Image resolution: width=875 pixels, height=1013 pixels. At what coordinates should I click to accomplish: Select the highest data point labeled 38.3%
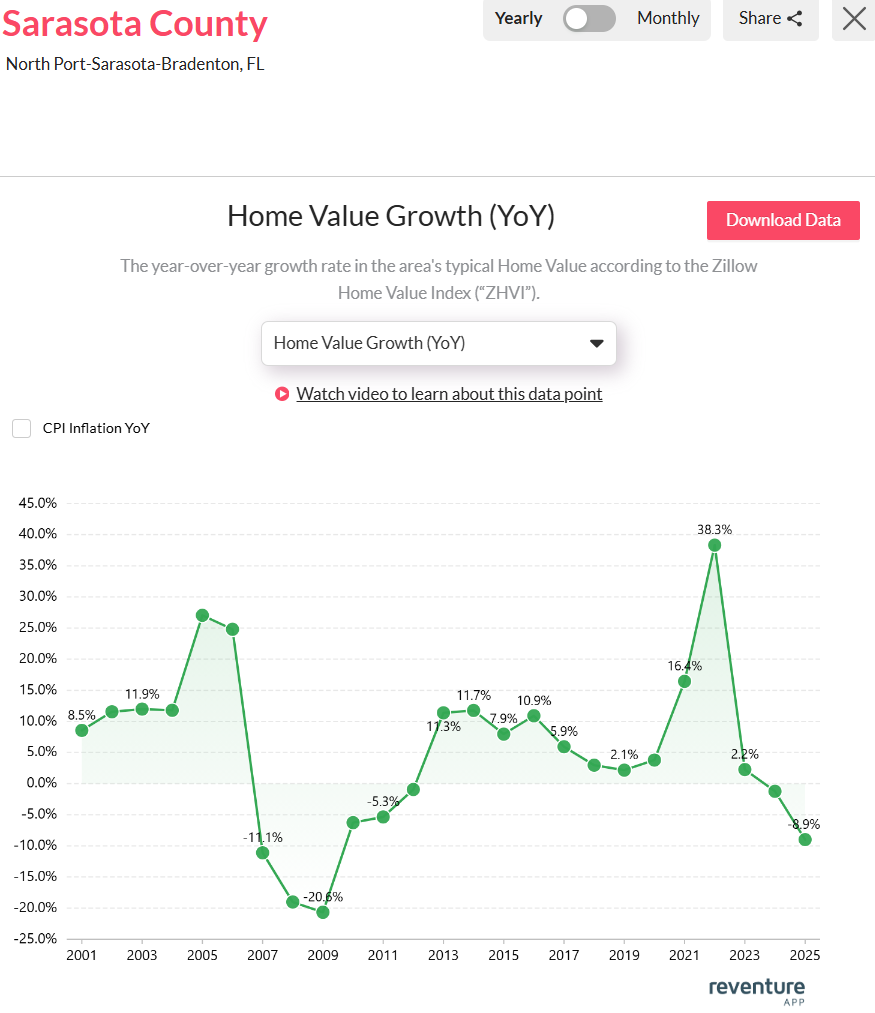(x=714, y=545)
